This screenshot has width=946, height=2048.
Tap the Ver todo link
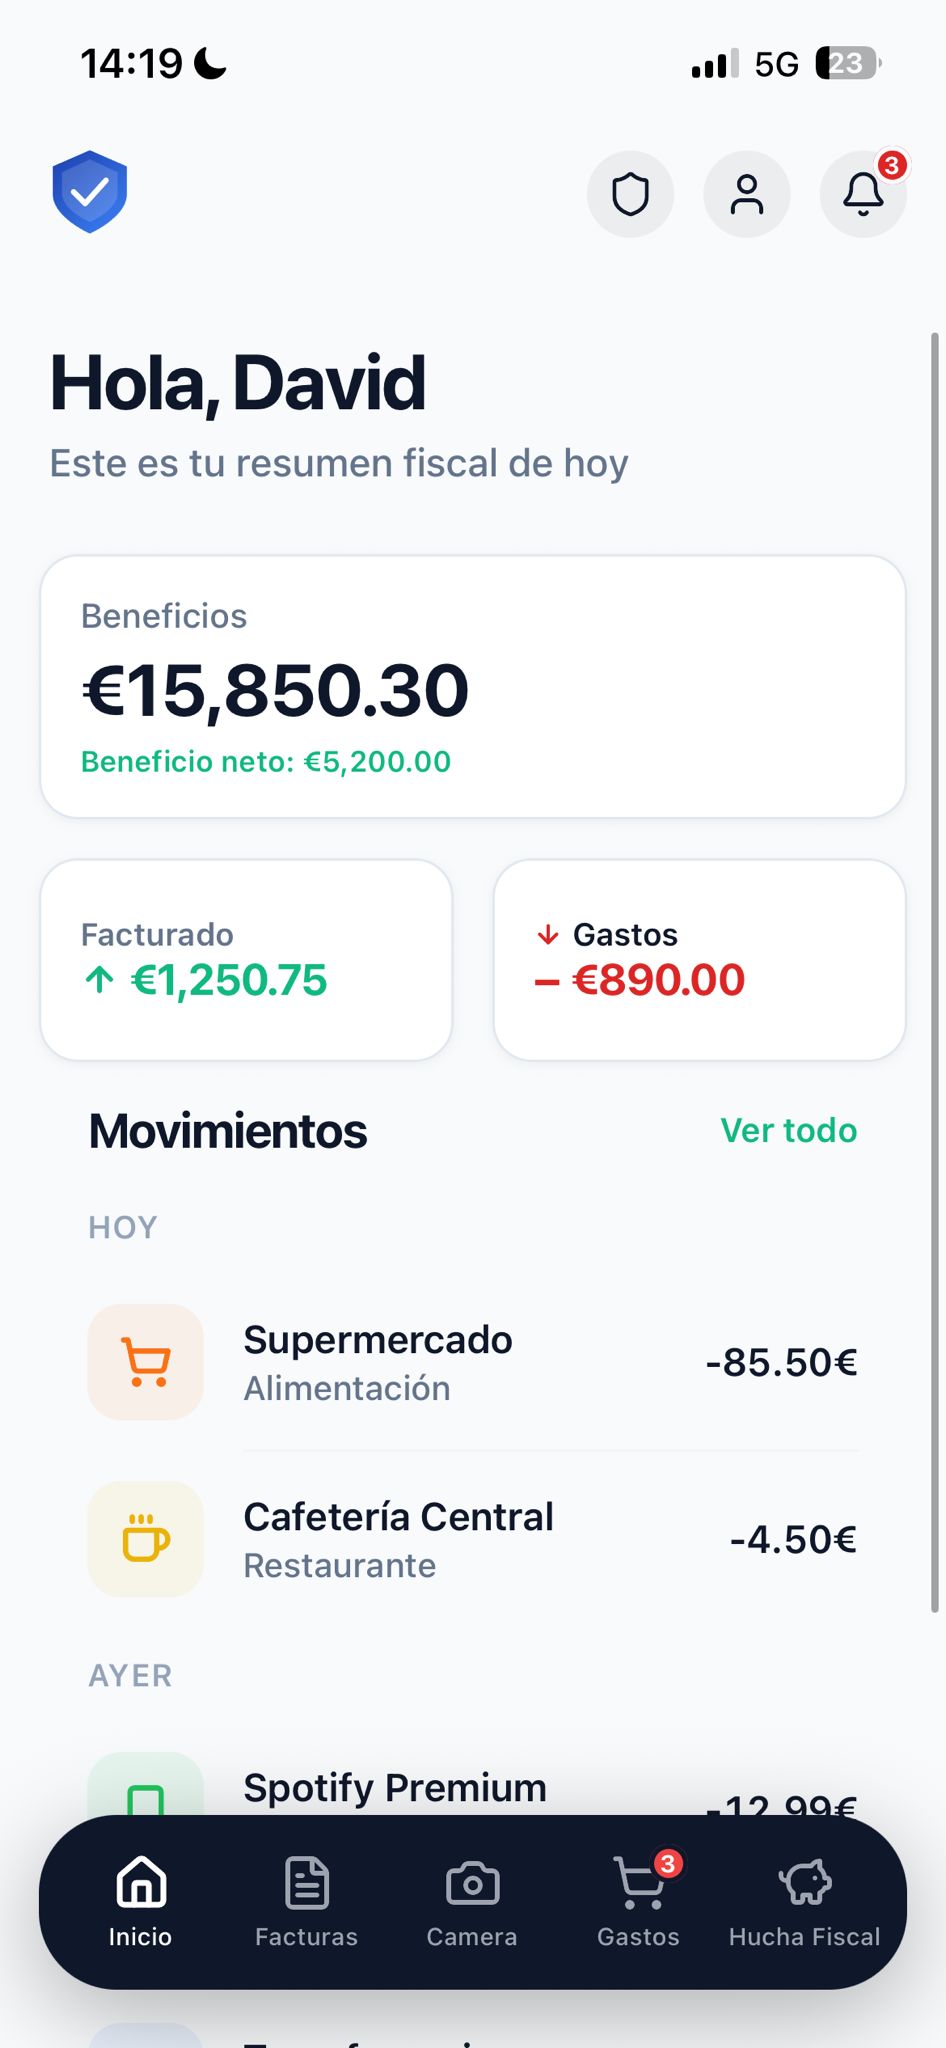click(788, 1130)
